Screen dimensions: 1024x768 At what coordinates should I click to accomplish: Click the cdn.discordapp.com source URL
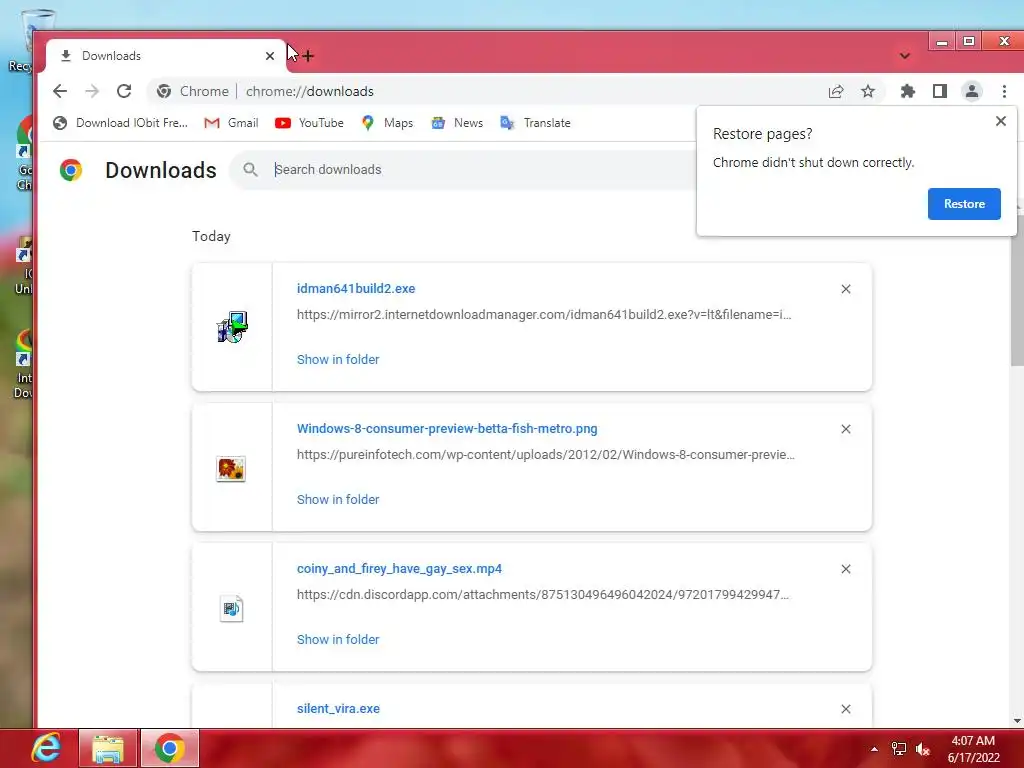543,595
